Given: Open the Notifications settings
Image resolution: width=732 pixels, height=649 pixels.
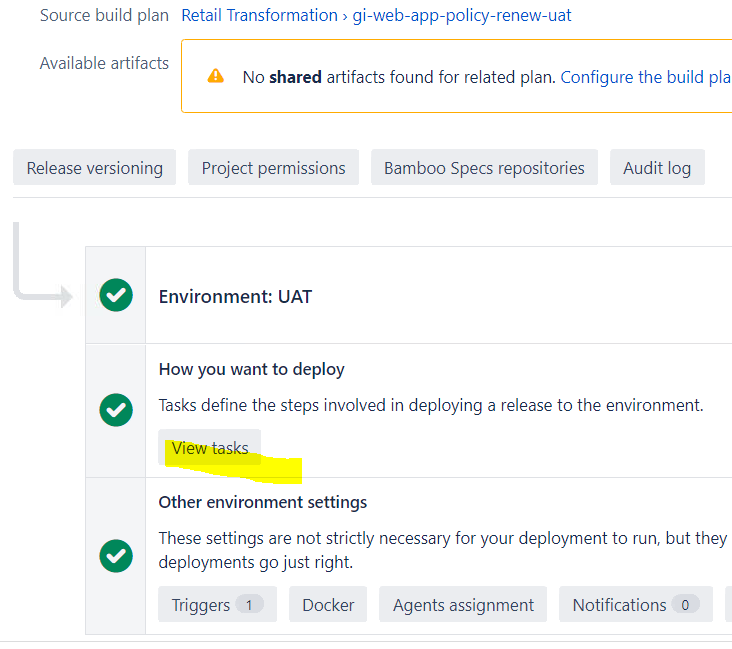Looking at the screenshot, I should pos(619,604).
